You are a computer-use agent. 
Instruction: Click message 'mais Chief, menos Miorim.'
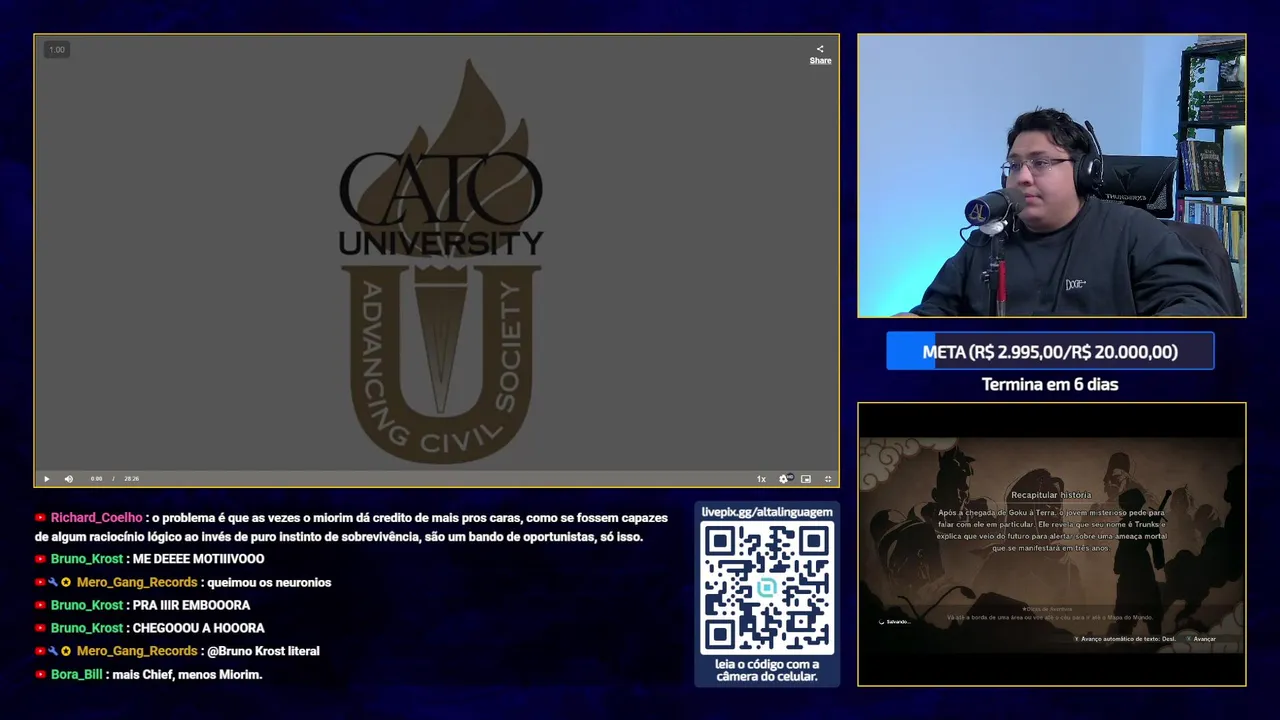pyautogui.click(x=187, y=675)
